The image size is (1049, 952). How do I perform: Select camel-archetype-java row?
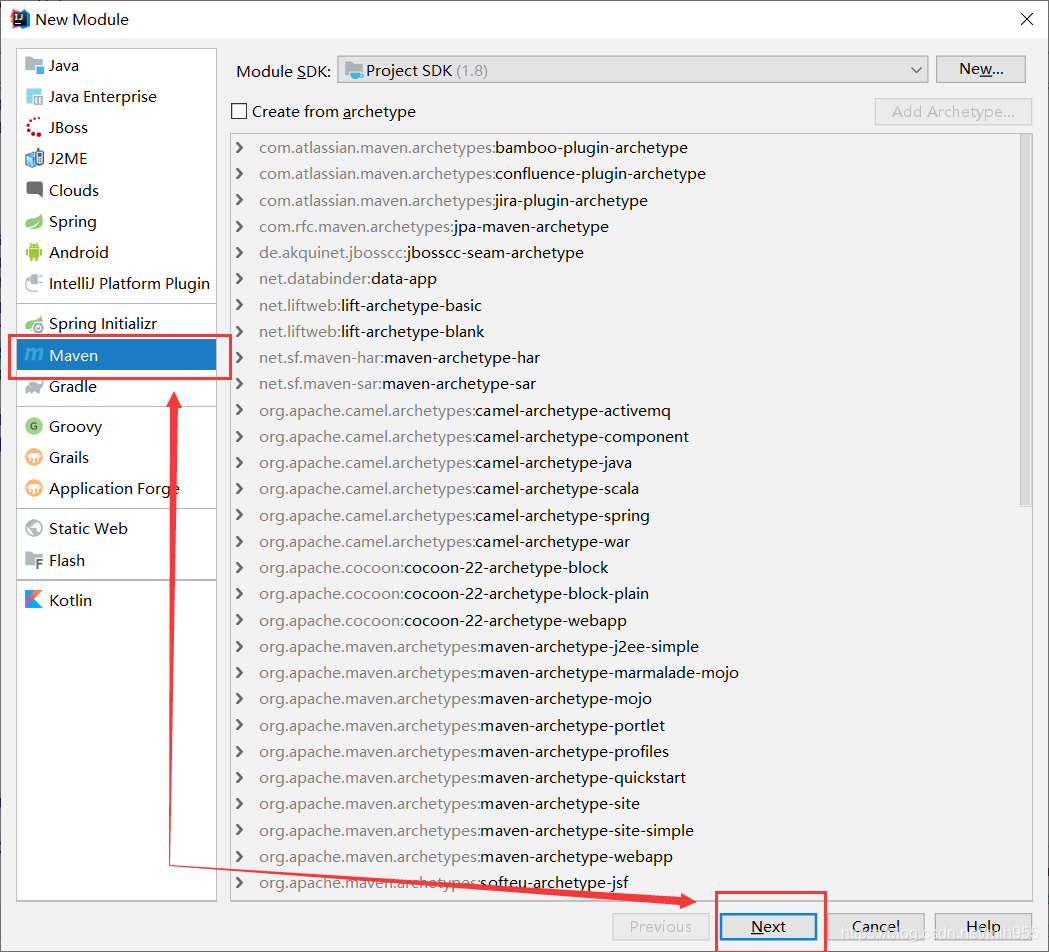[x=625, y=462]
